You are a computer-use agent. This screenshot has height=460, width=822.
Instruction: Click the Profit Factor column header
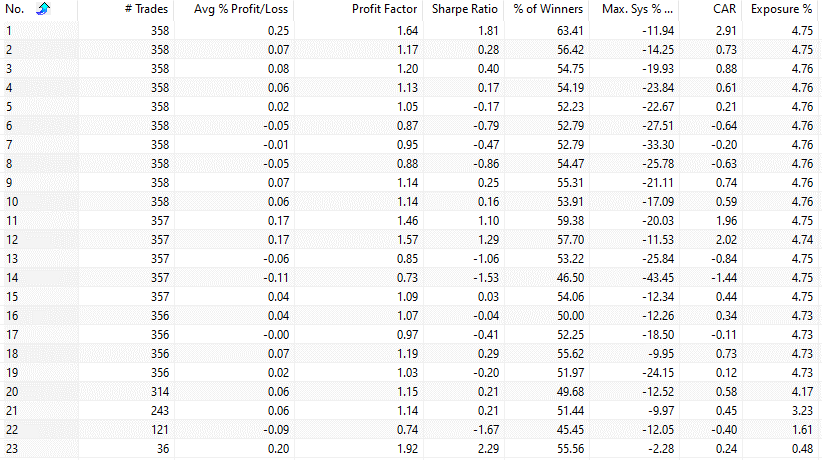pos(384,9)
